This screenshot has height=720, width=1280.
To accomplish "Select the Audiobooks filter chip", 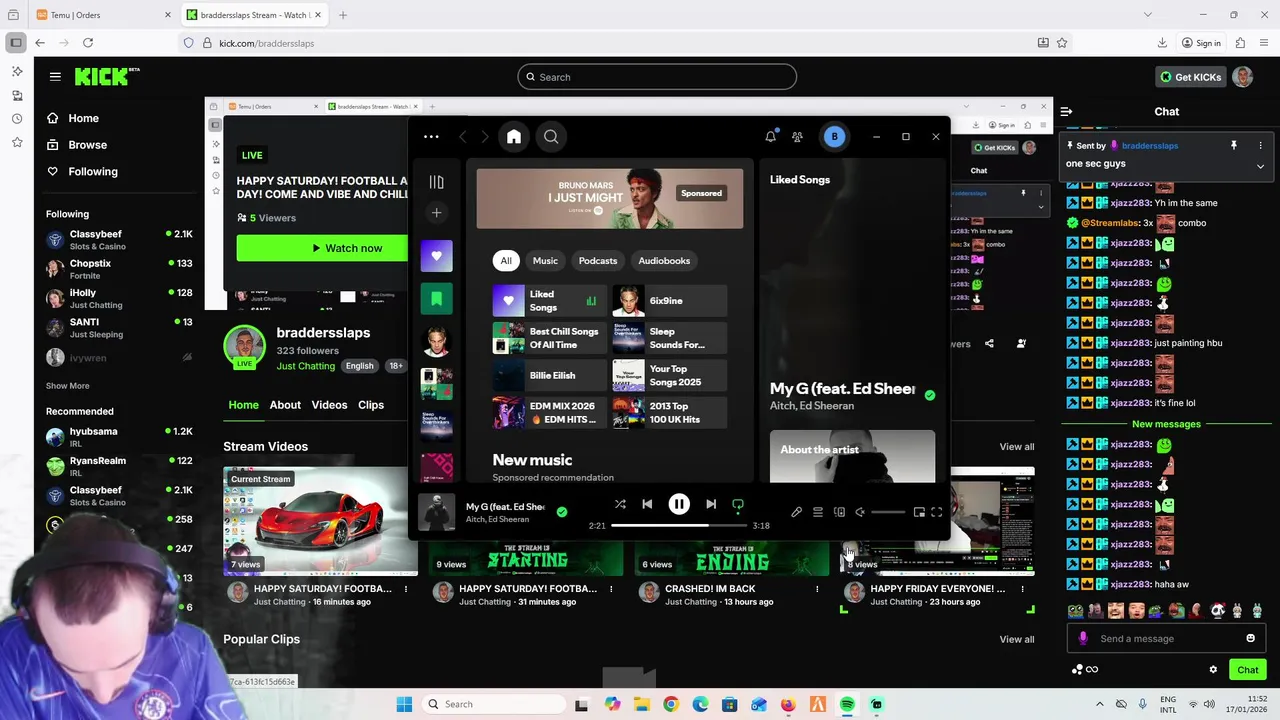I will (664, 261).
